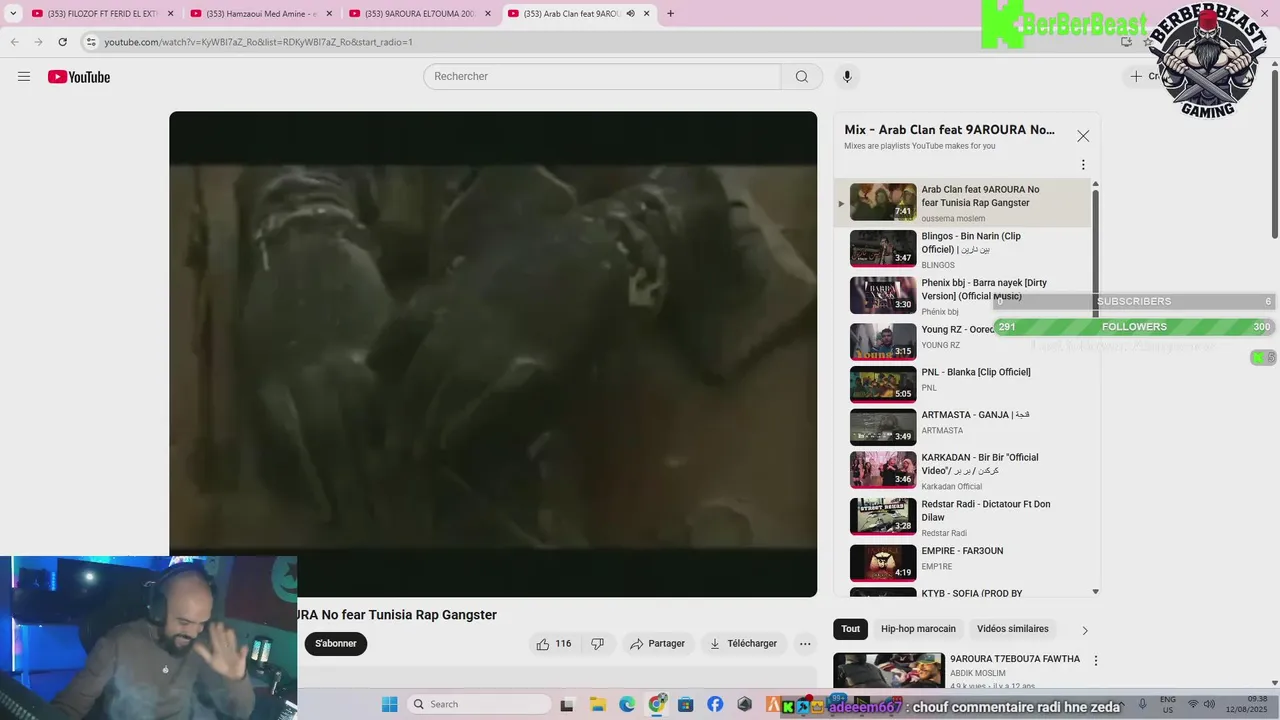Open Task View from taskbar
Image resolution: width=1280 pixels, height=720 pixels.
568,704
